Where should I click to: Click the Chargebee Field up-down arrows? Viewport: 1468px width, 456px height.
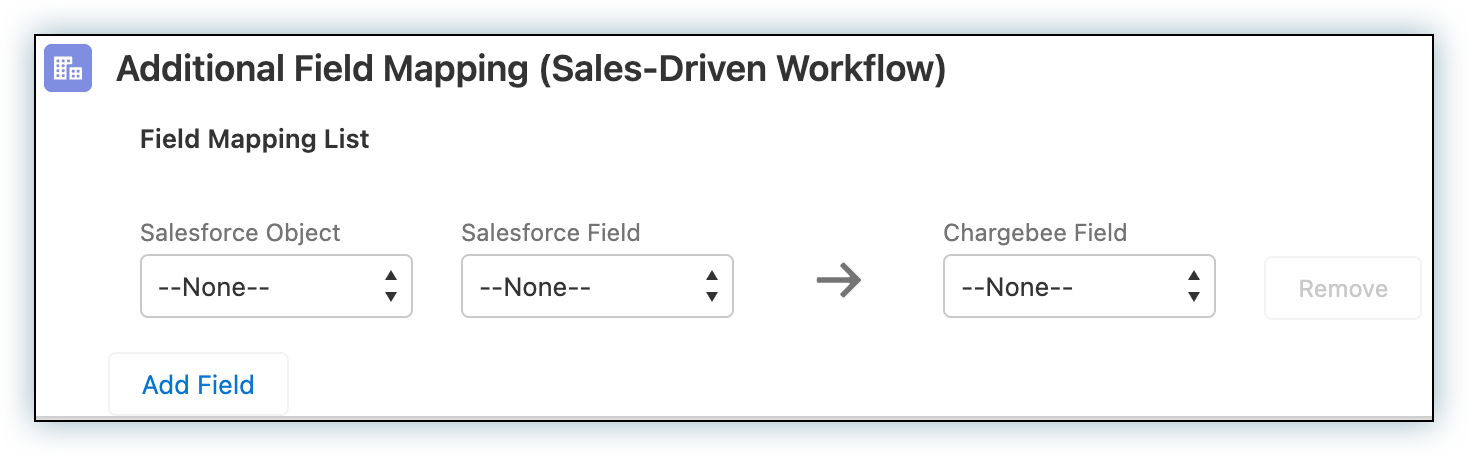point(1194,286)
